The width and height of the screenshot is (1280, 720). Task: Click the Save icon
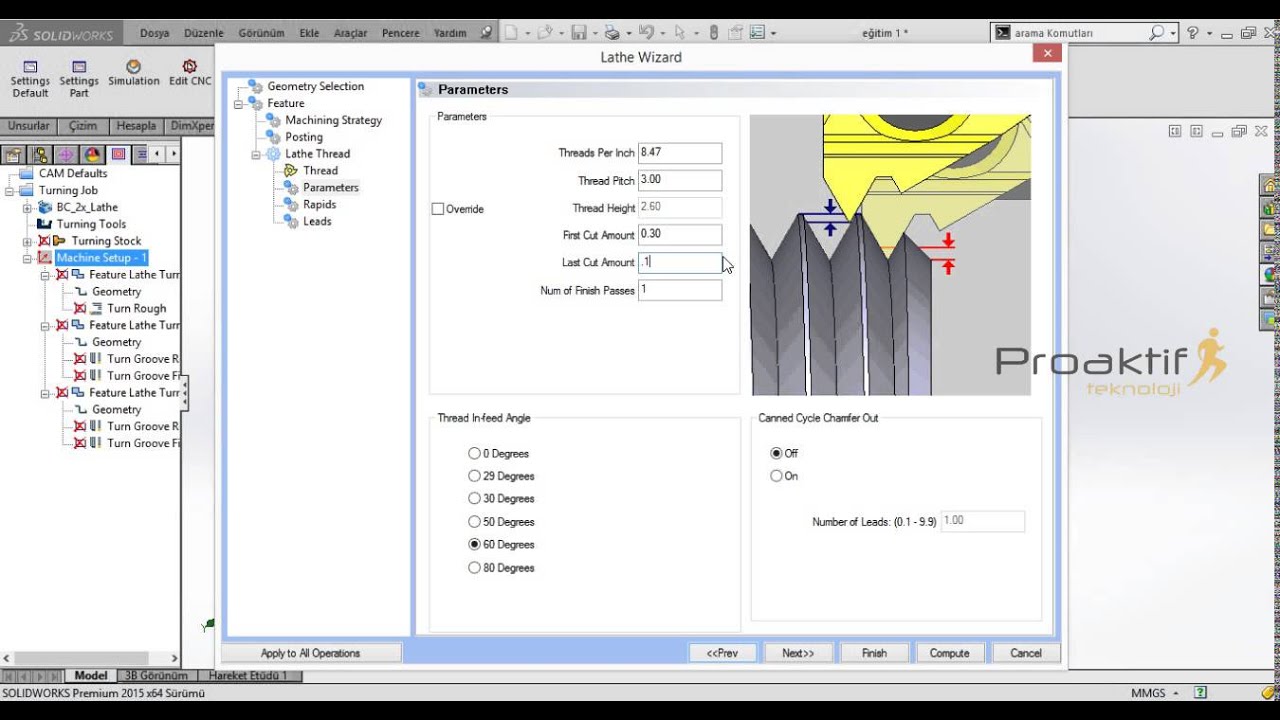click(x=578, y=32)
